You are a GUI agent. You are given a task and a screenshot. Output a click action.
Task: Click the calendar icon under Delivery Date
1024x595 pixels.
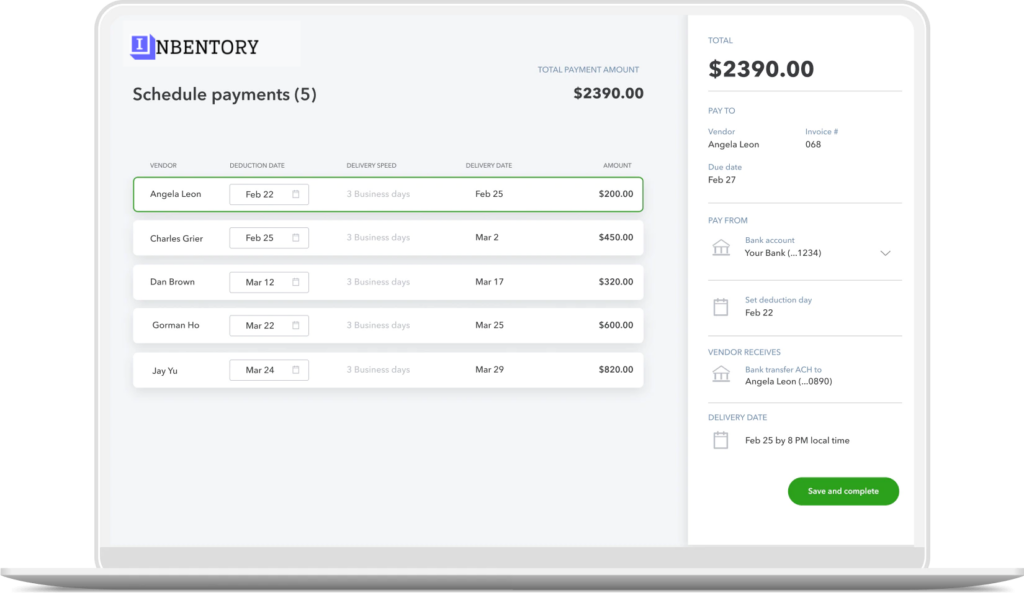[x=720, y=440]
